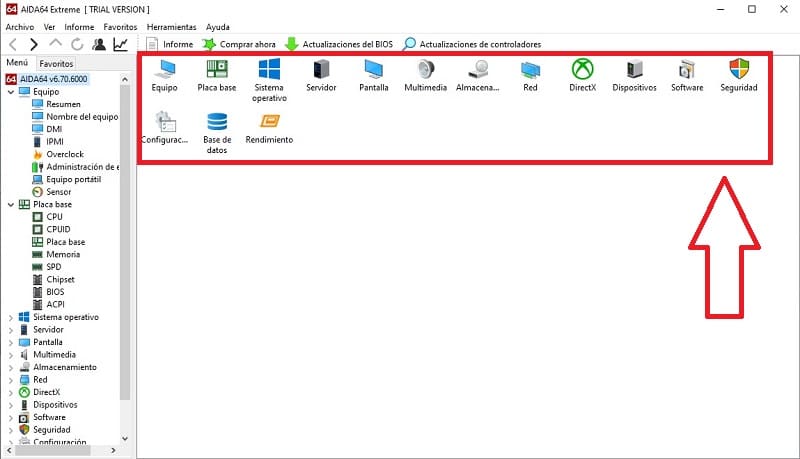The image size is (800, 459).
Task: Go back with the left arrow toolbar icon
Action: pyautogui.click(x=14, y=45)
